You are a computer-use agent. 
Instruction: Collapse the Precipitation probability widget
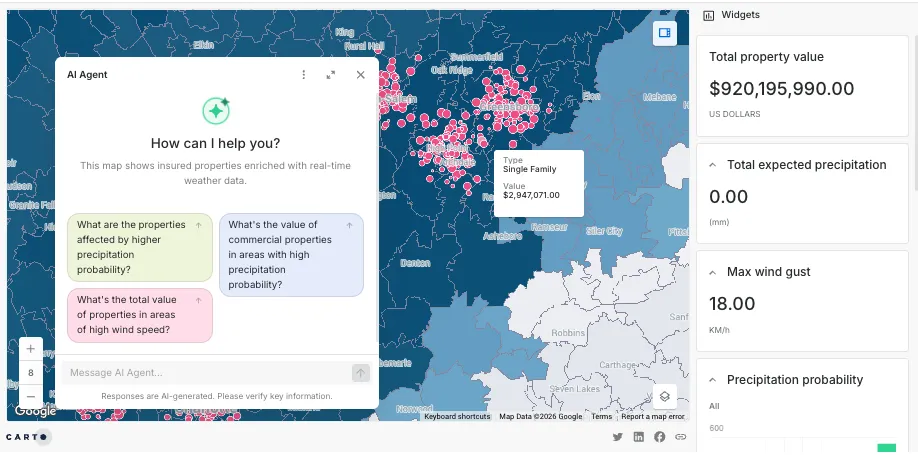(x=713, y=380)
